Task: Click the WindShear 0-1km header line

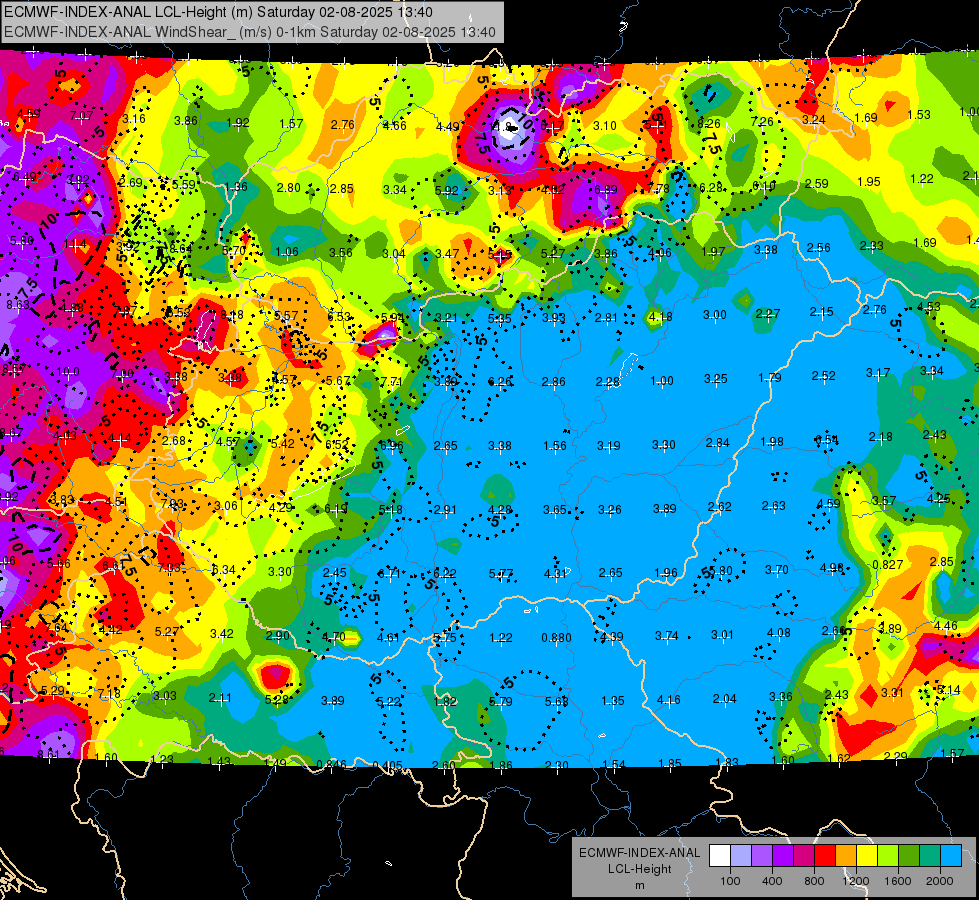Action: (250, 32)
